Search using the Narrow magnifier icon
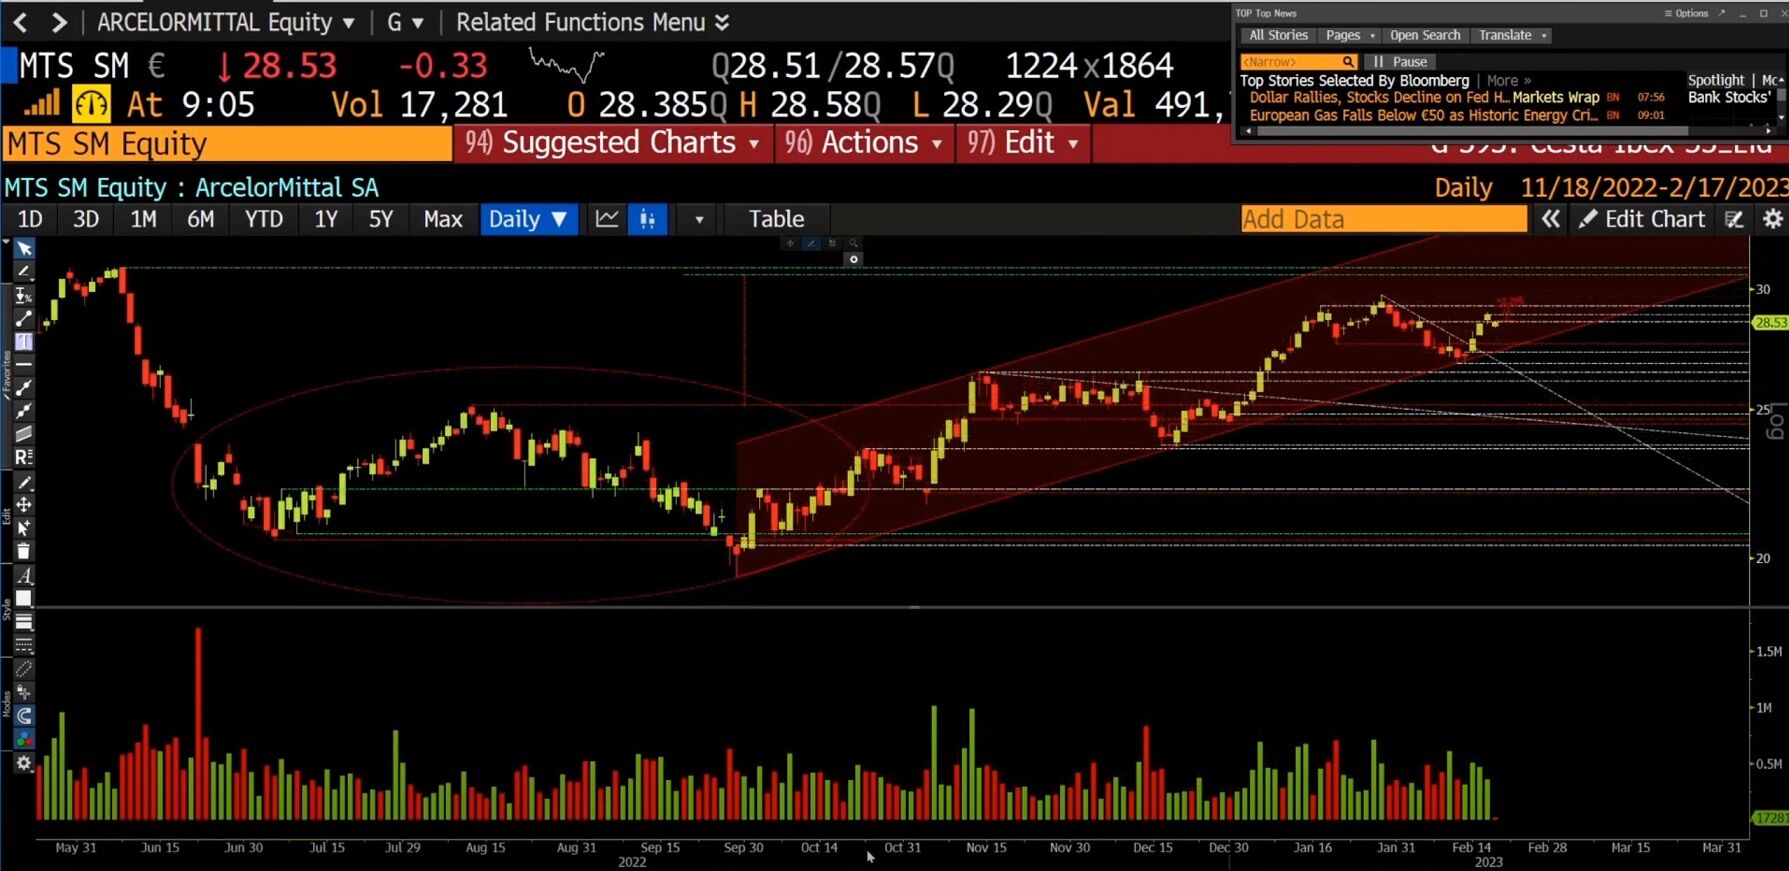This screenshot has height=871, width=1789. coord(1348,62)
